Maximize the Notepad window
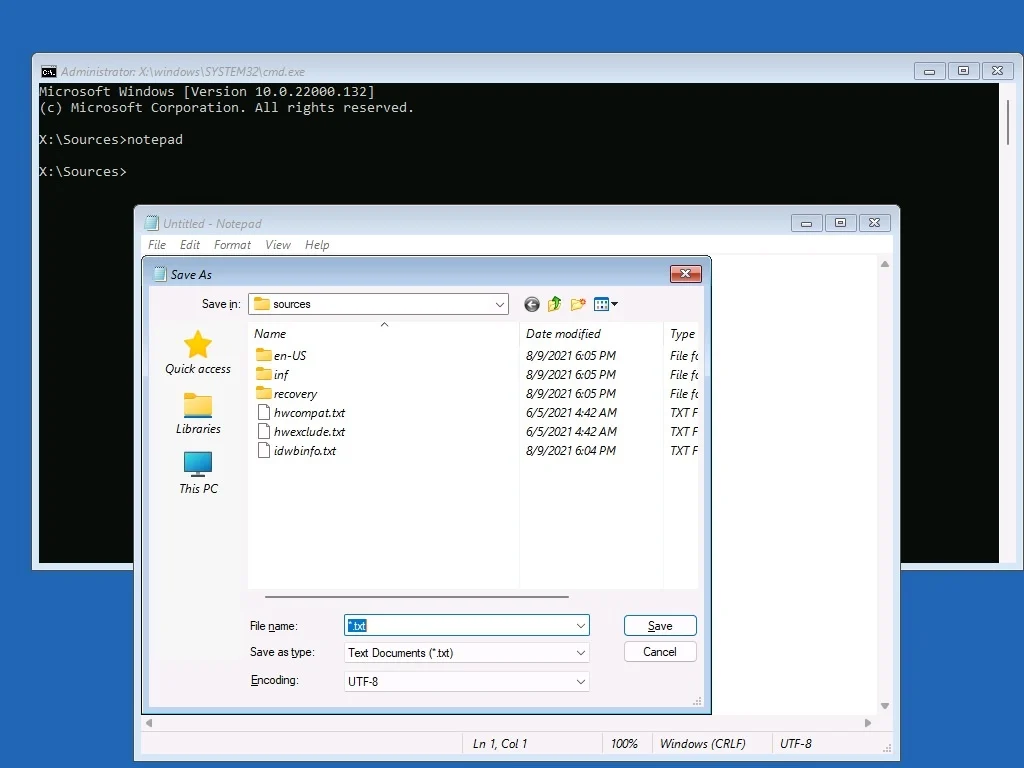Image resolution: width=1024 pixels, height=768 pixels. pyautogui.click(x=840, y=223)
